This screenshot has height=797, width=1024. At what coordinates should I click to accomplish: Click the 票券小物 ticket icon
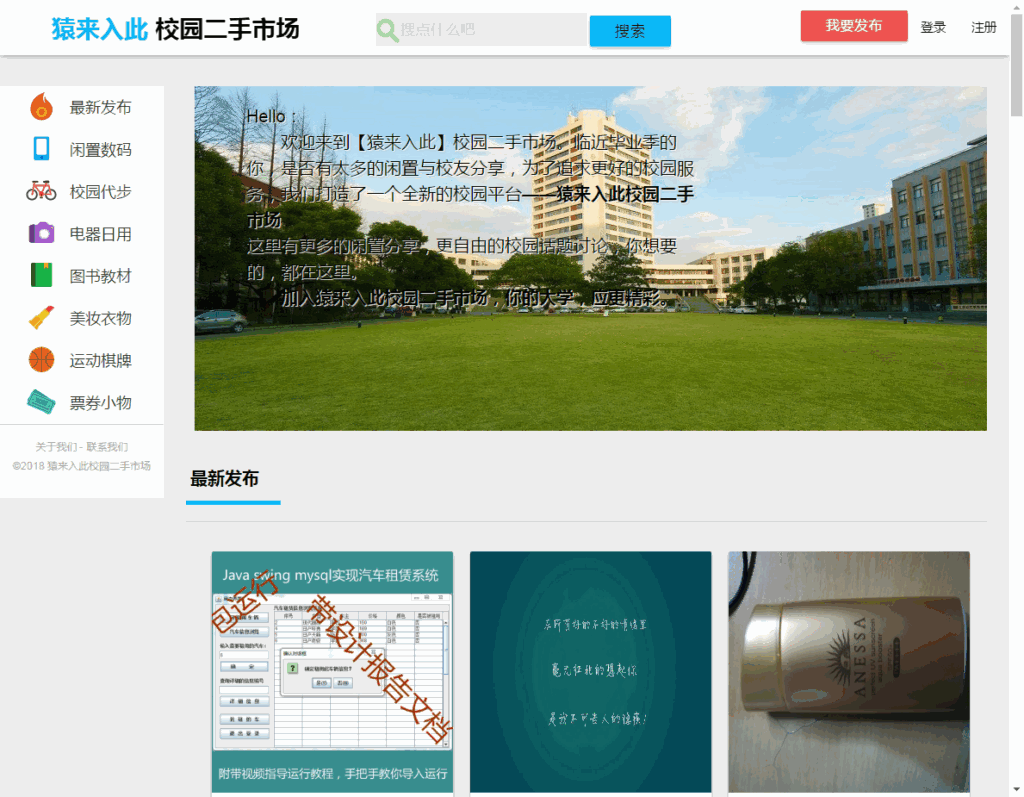pos(41,401)
